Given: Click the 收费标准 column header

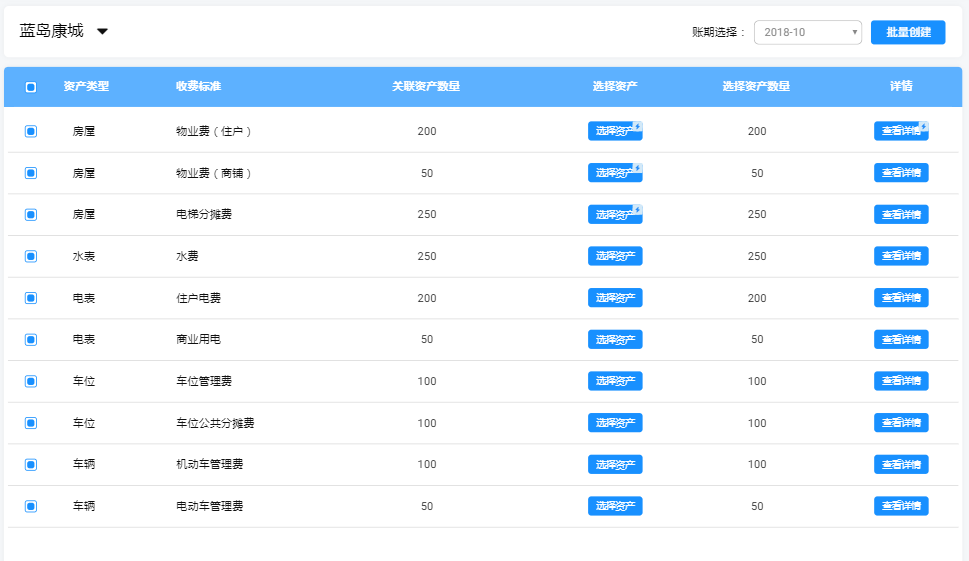Looking at the screenshot, I should 198,87.
